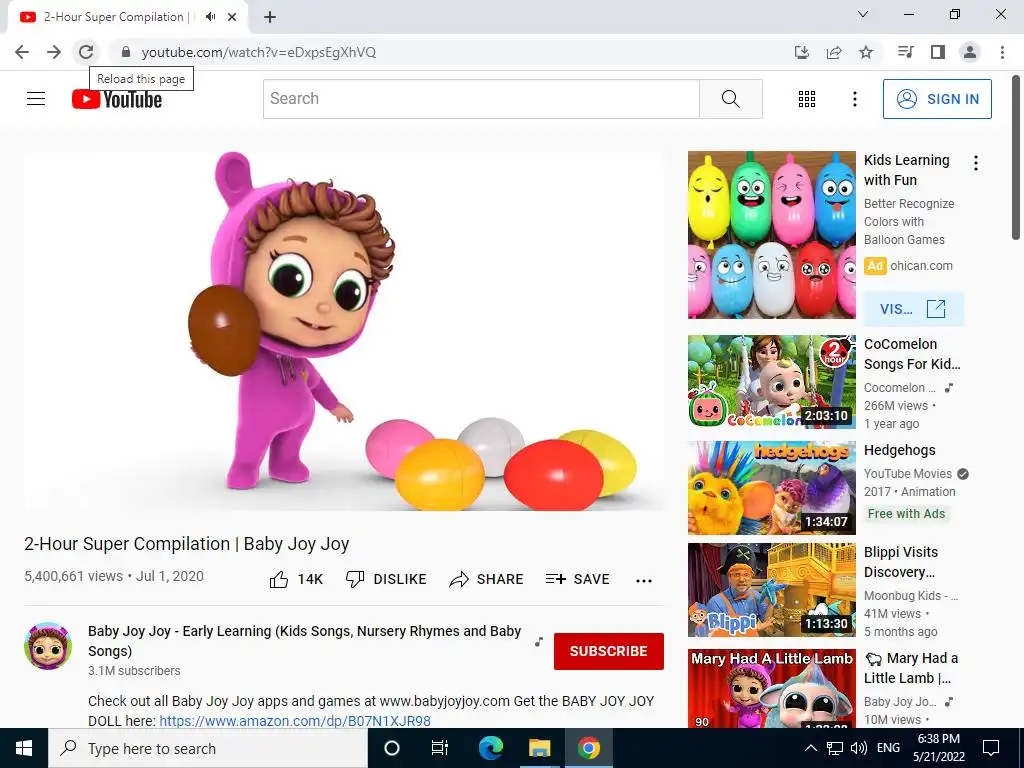Open the notification center icon
This screenshot has width=1024, height=768.
point(991,748)
